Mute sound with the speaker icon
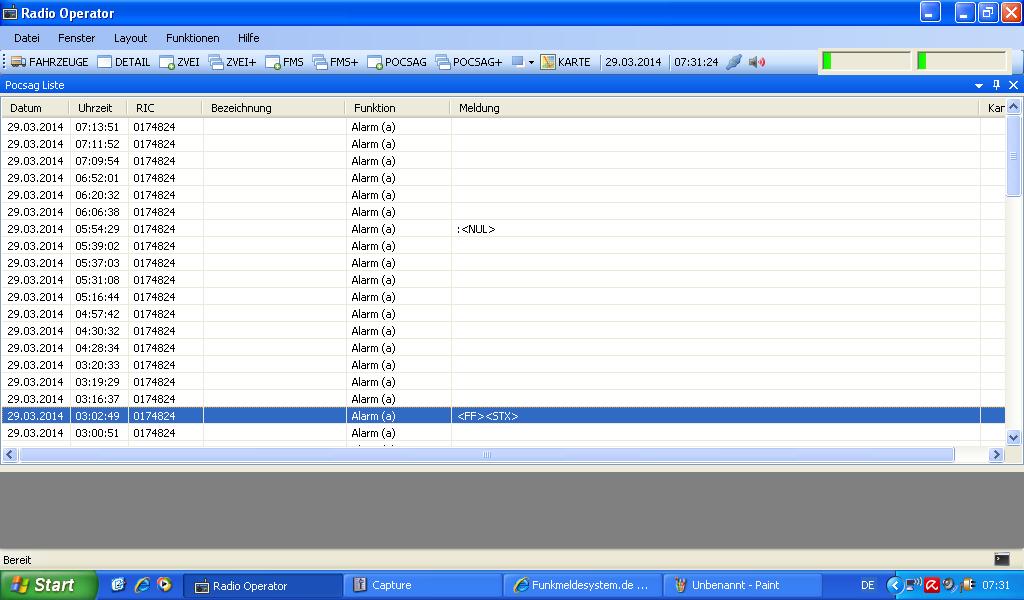The width and height of the screenshot is (1024, 600). coord(757,62)
